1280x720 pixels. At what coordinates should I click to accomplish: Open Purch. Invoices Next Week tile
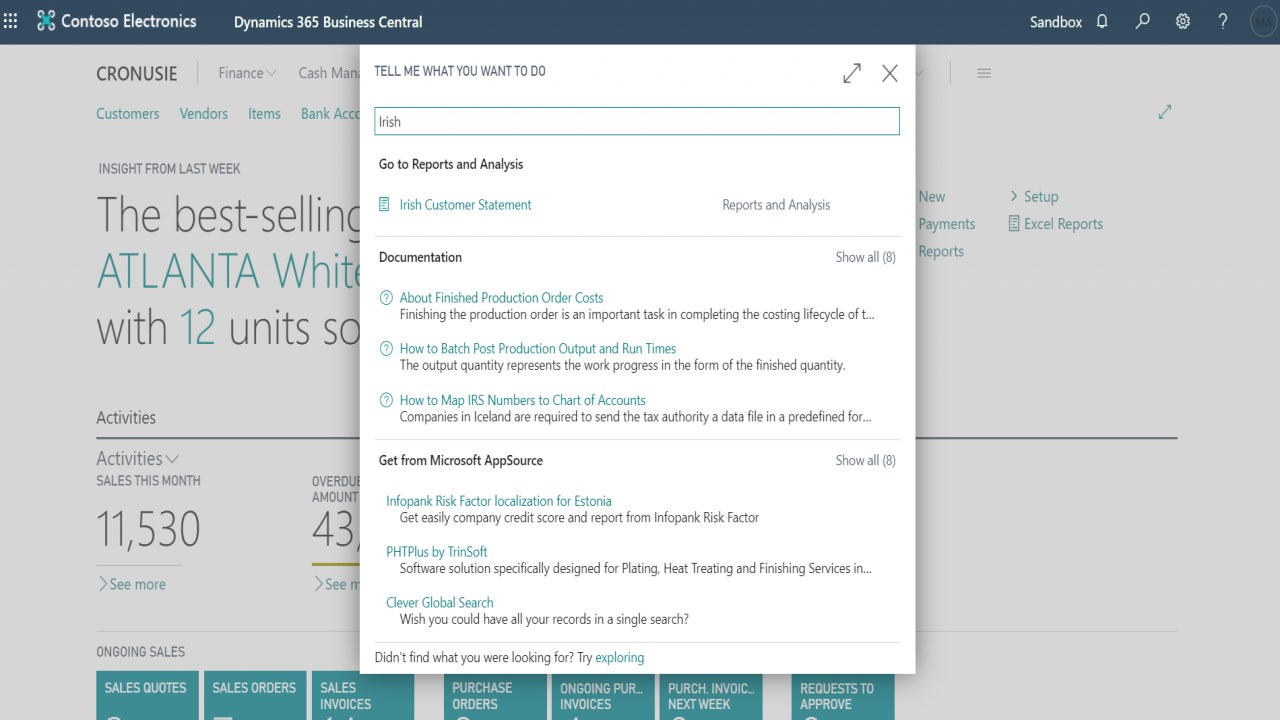(x=711, y=696)
